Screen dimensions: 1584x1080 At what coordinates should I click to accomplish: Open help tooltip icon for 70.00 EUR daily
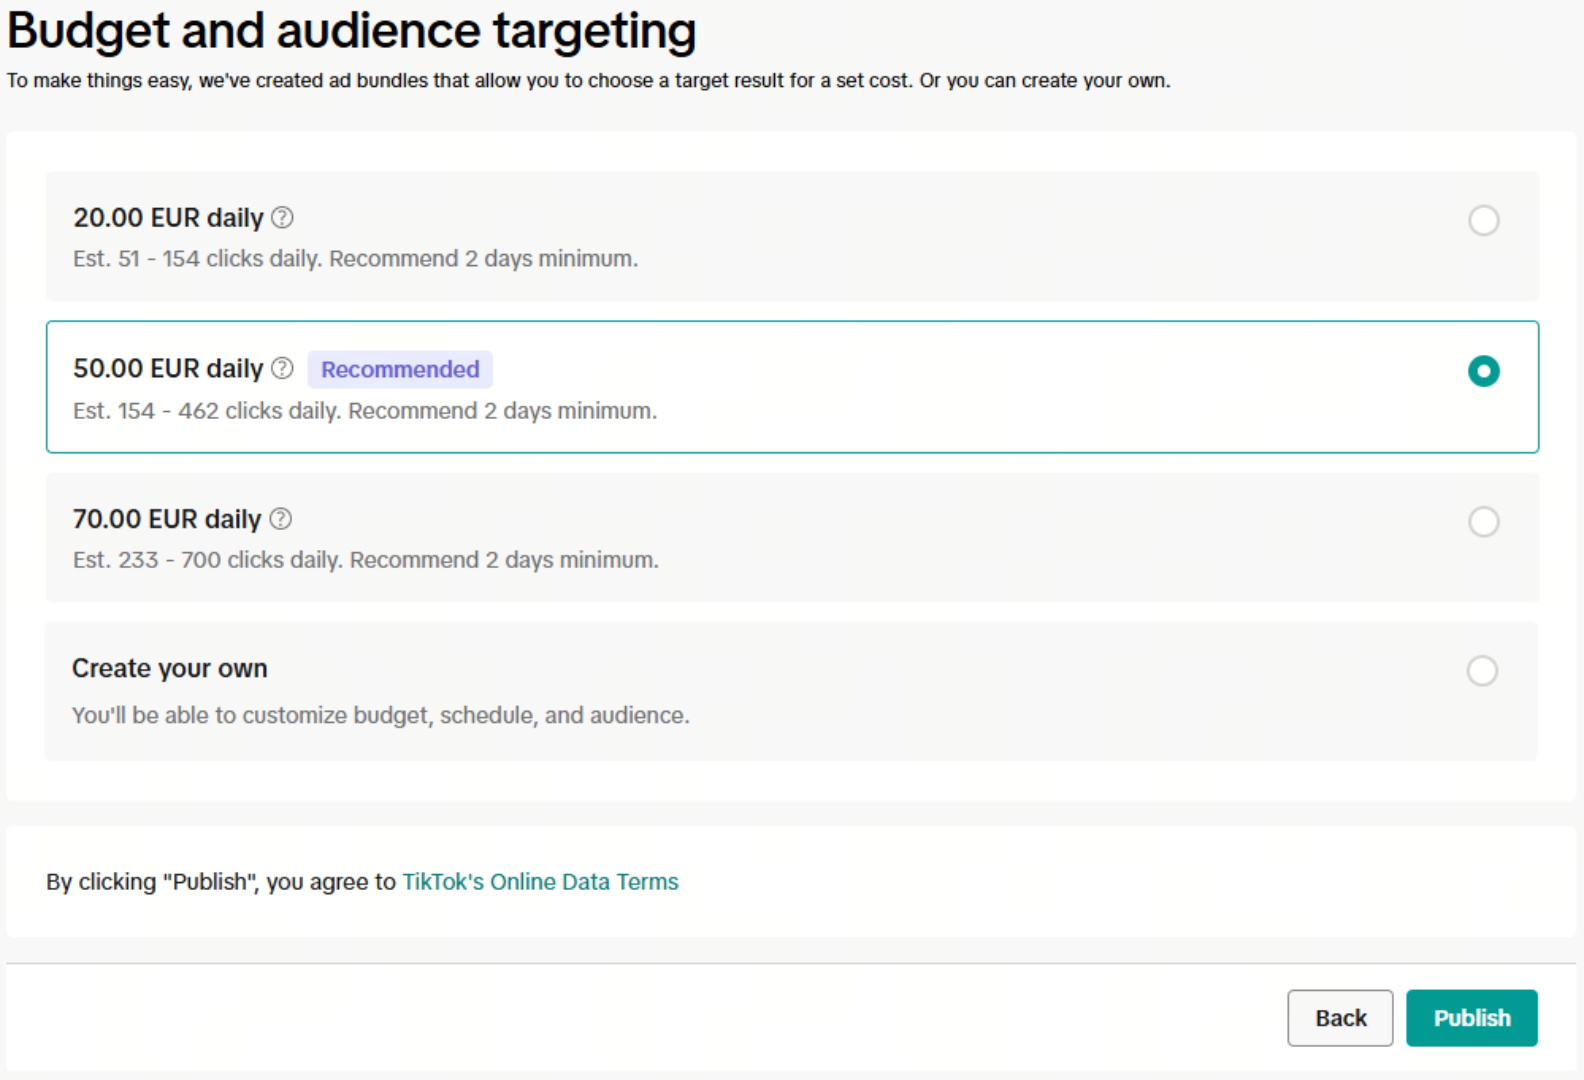(x=281, y=518)
